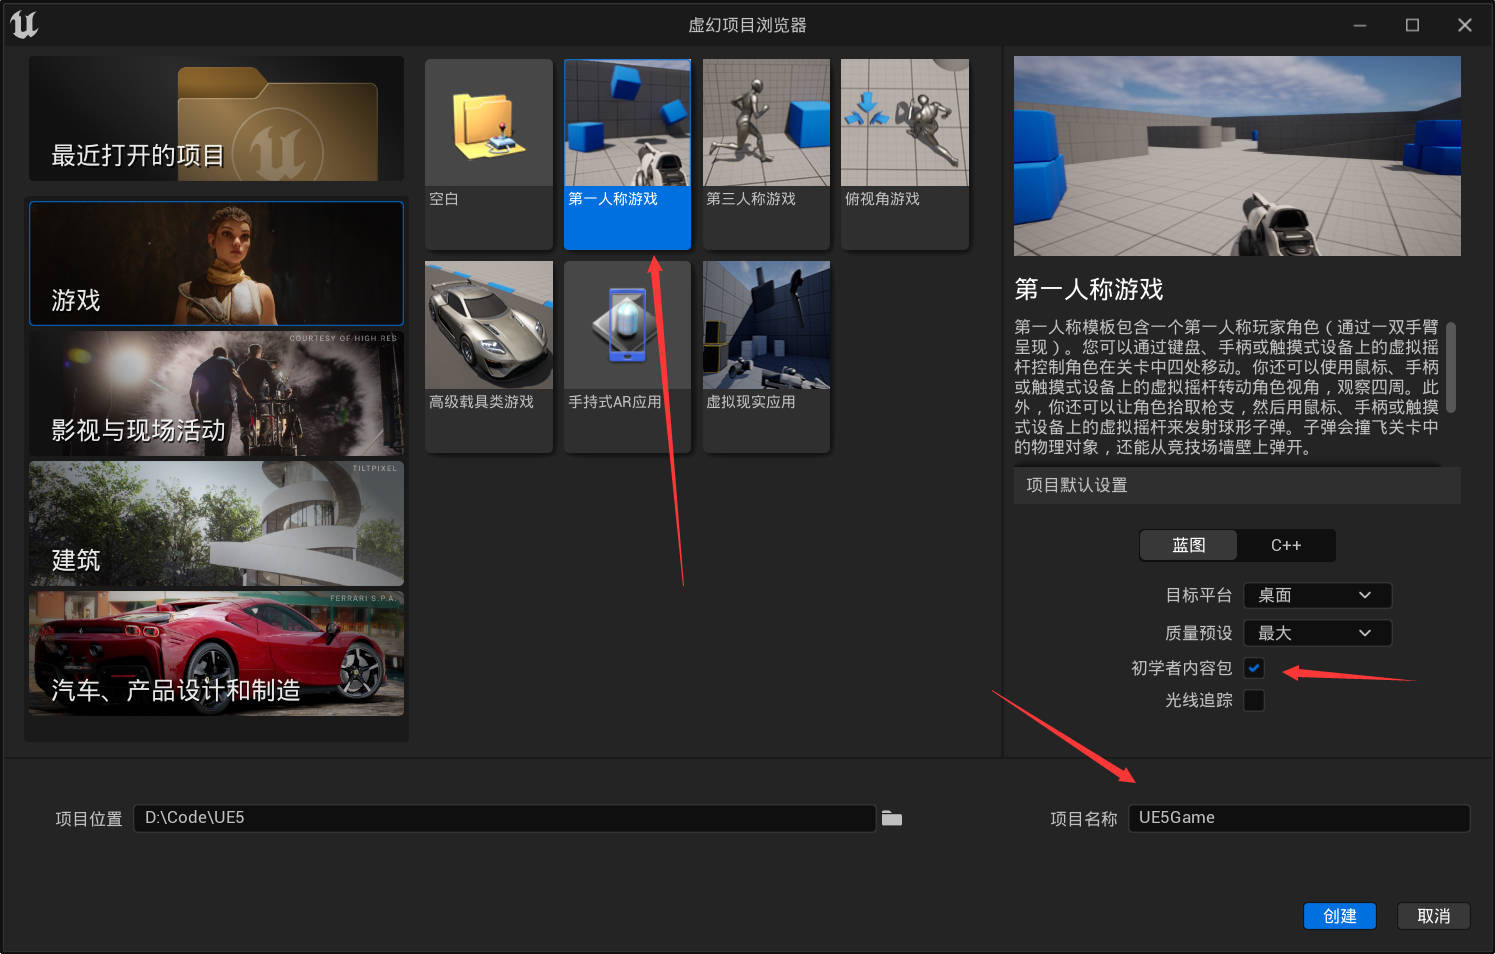The image size is (1495, 954).
Task: Pick the 俯视角游戏 template
Action: coord(905,154)
